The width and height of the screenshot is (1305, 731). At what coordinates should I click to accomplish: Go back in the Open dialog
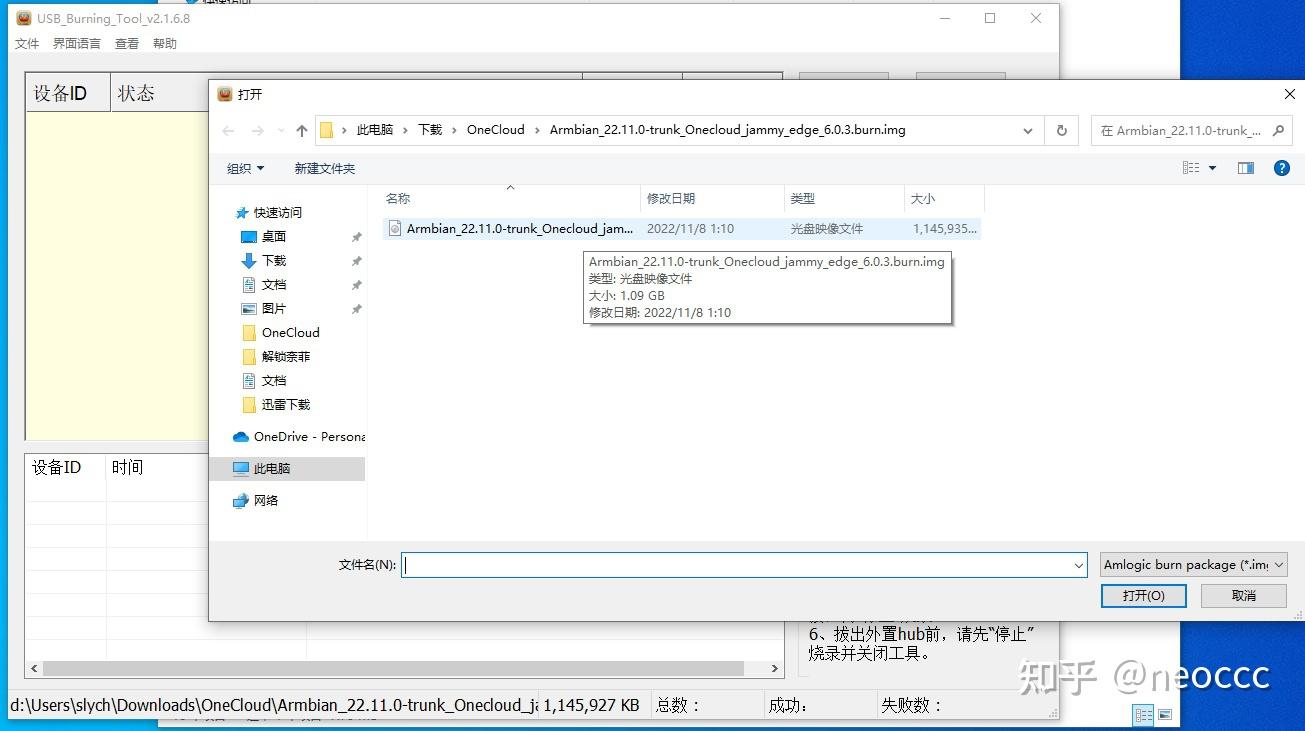pos(228,130)
